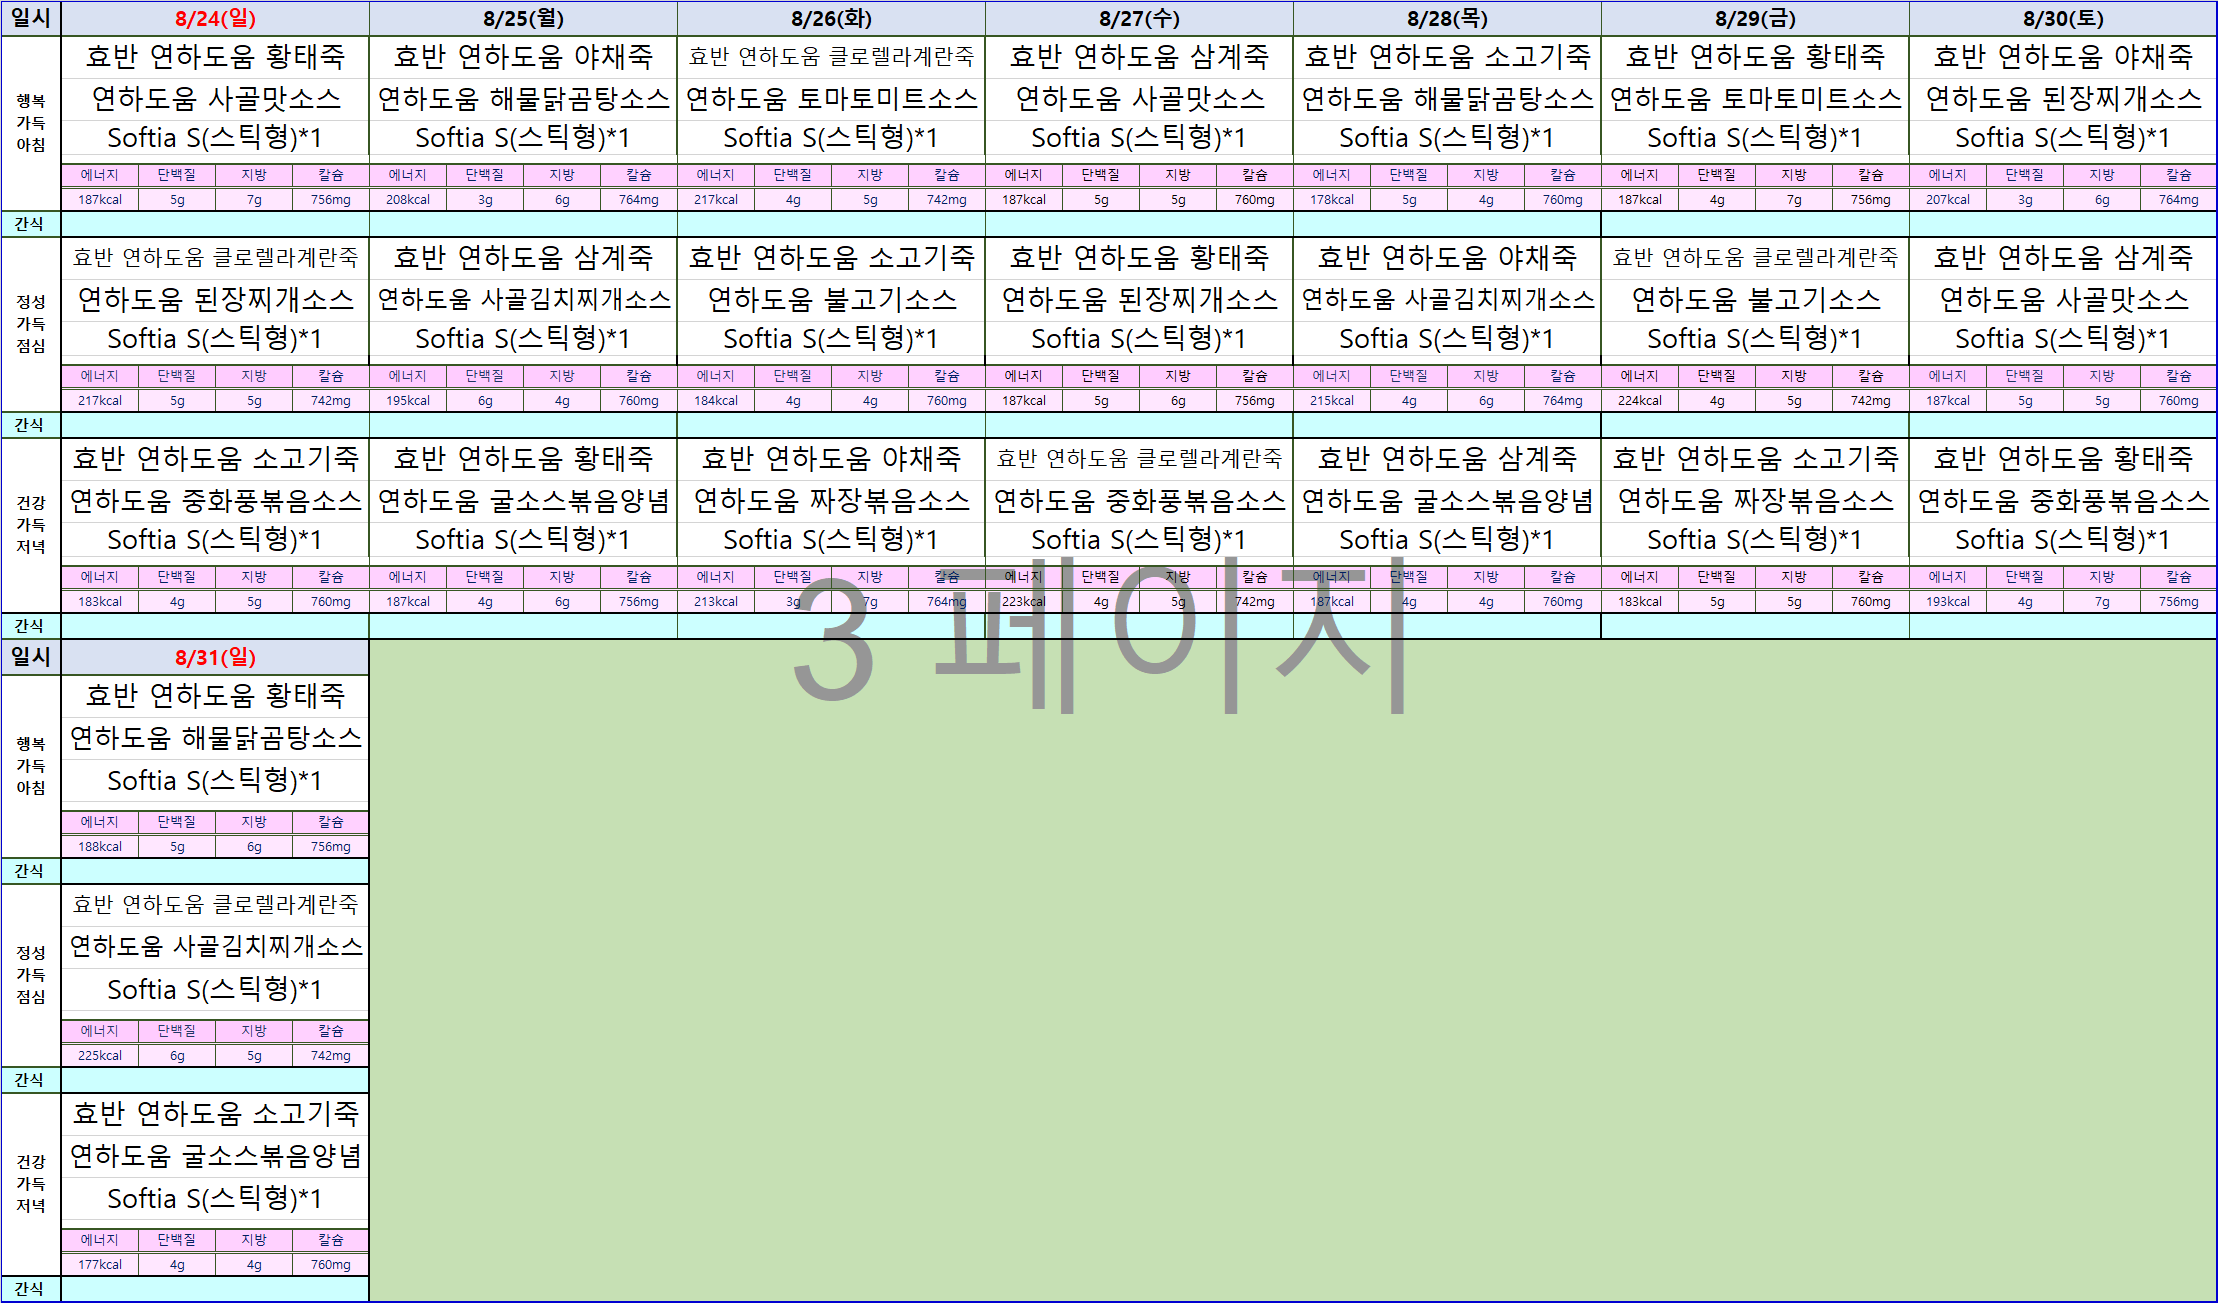Viewport: 2218px width, 1303px height.
Task: Click 8/31 lunch '연하도움 사골김치찌개소스' cell
Action: (x=215, y=946)
